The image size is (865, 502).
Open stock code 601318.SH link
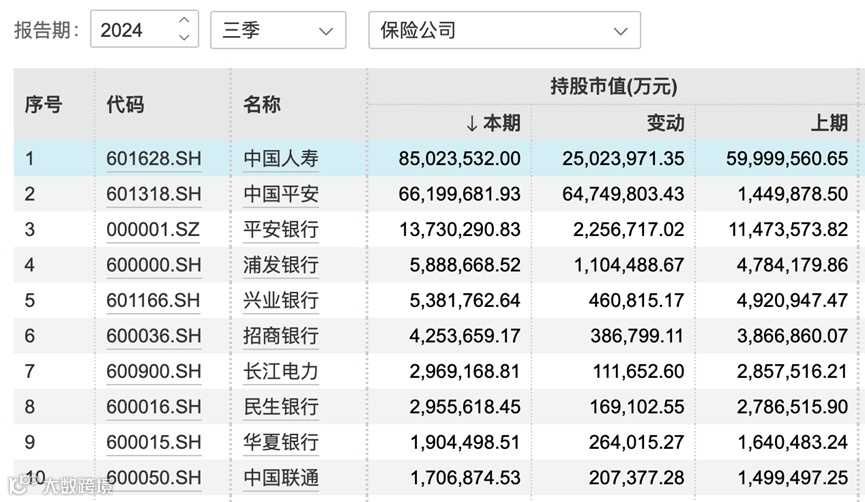click(154, 194)
